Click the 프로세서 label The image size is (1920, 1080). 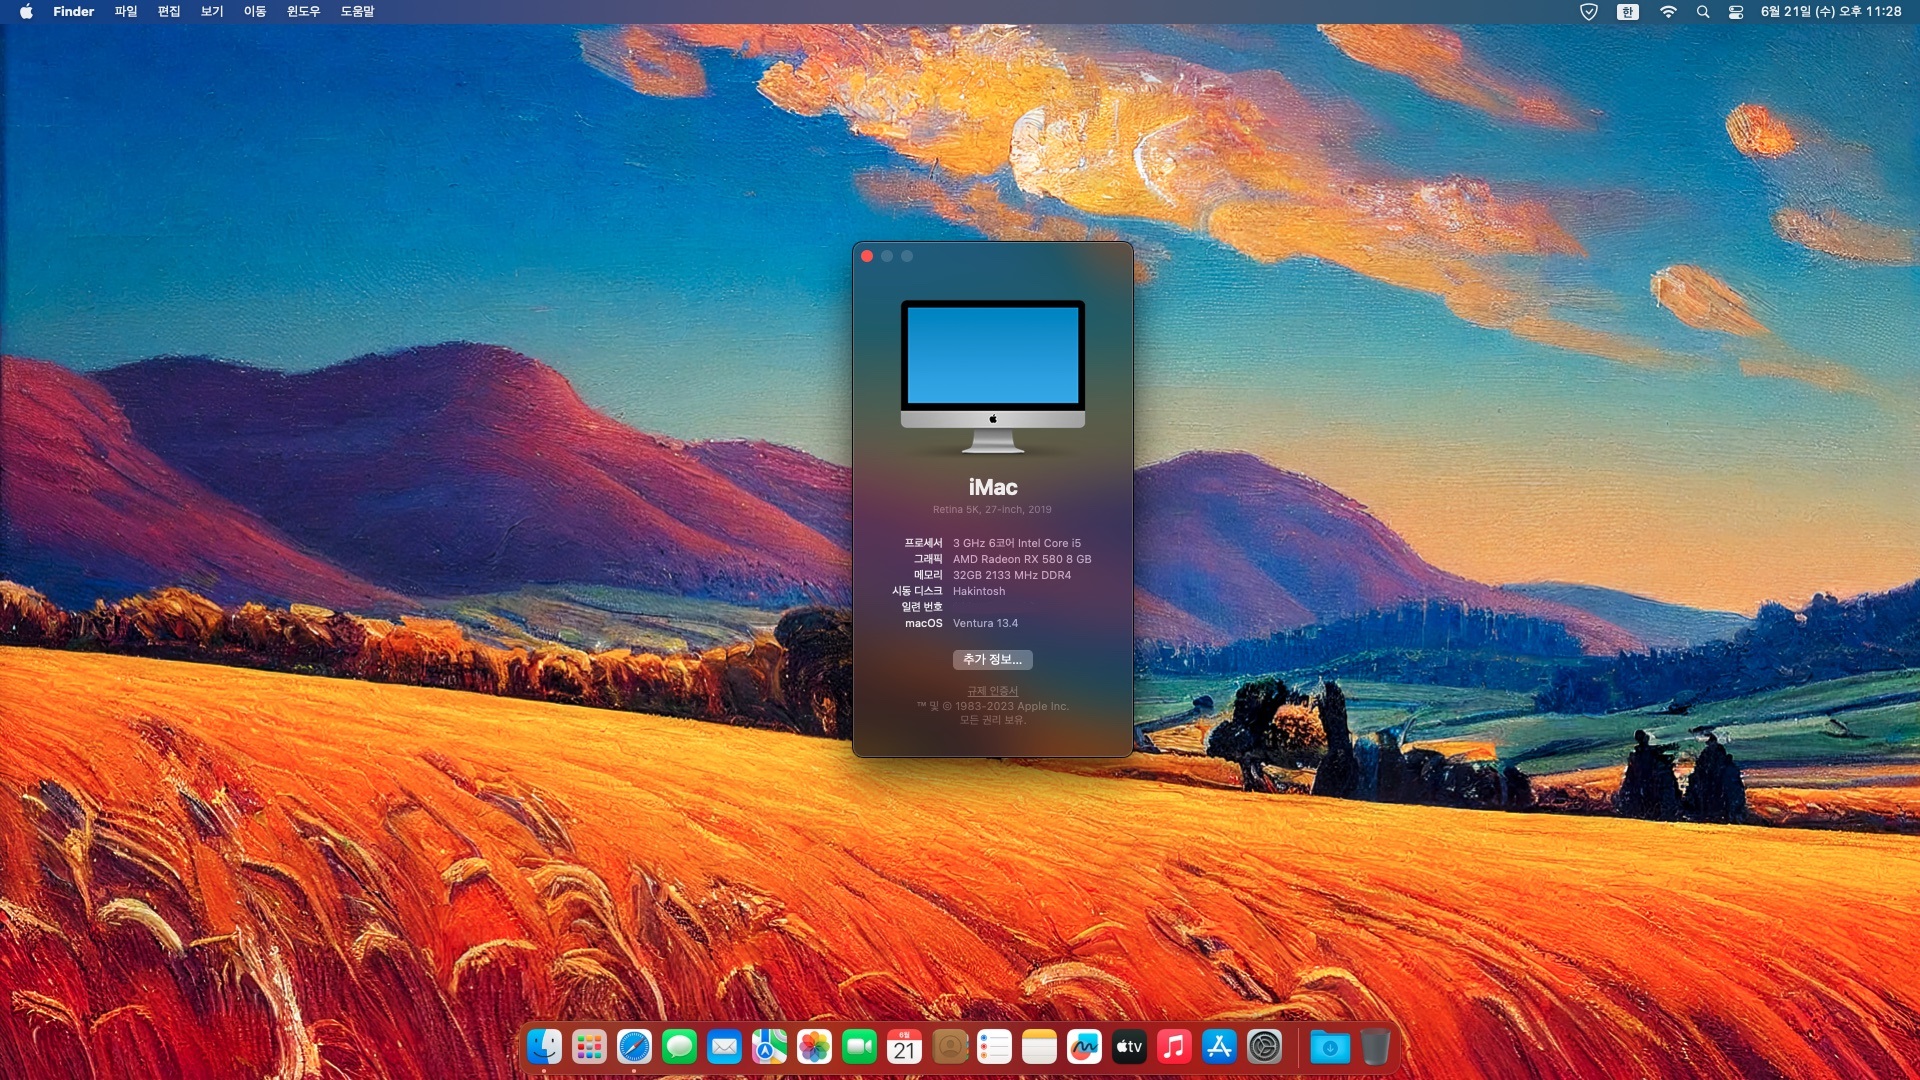[923, 543]
